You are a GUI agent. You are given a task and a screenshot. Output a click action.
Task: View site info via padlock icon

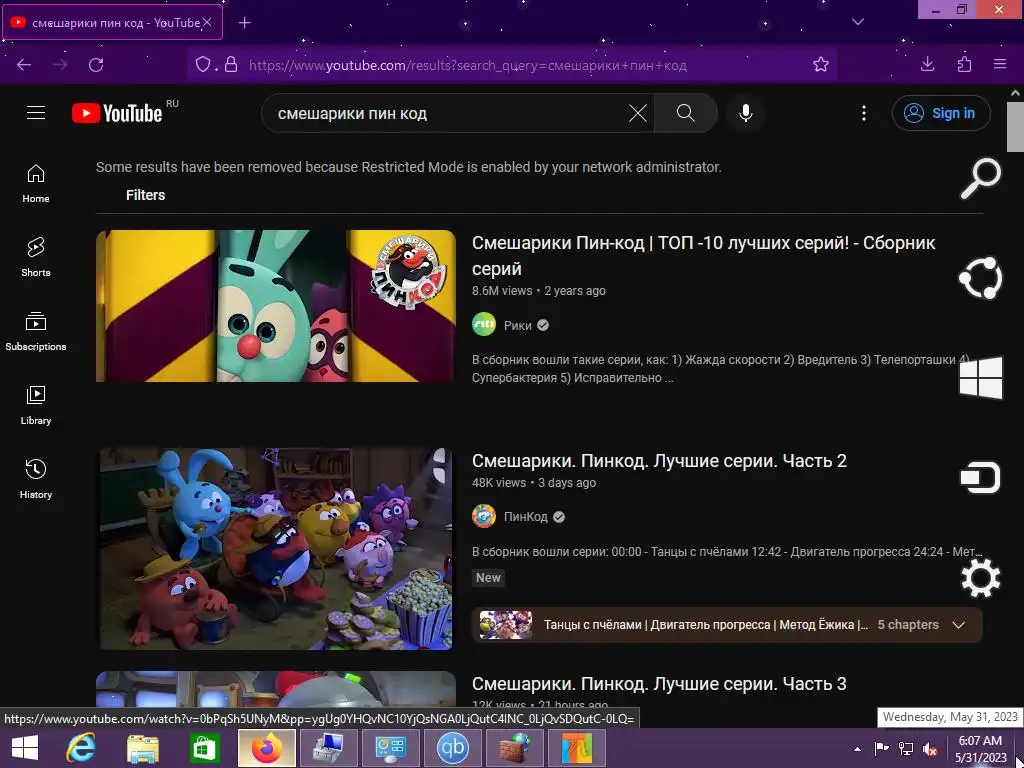tap(231, 65)
